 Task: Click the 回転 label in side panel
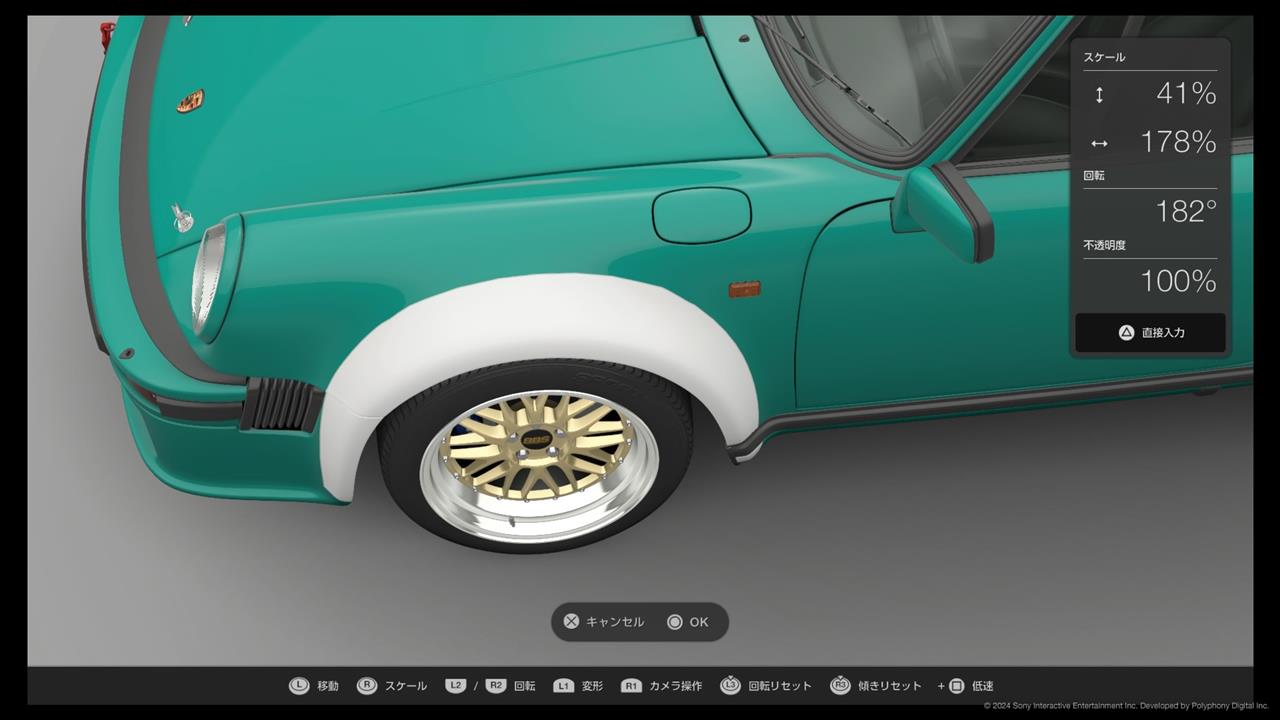[x=1094, y=175]
